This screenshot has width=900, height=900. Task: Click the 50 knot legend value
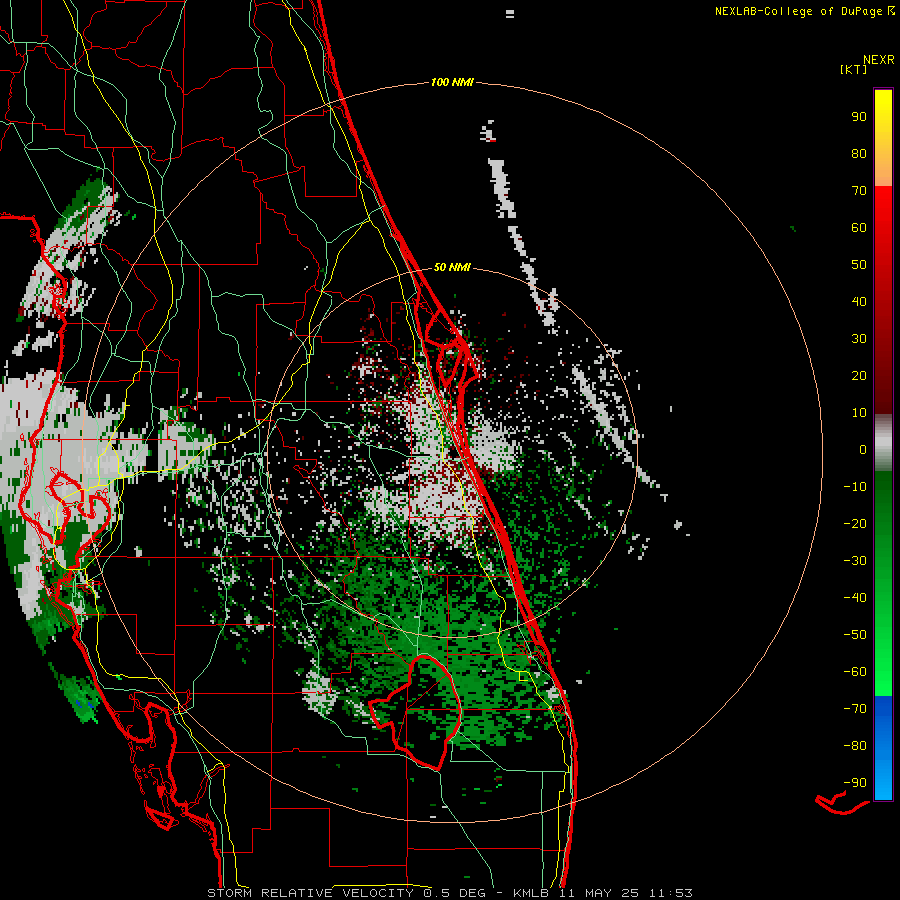(859, 265)
